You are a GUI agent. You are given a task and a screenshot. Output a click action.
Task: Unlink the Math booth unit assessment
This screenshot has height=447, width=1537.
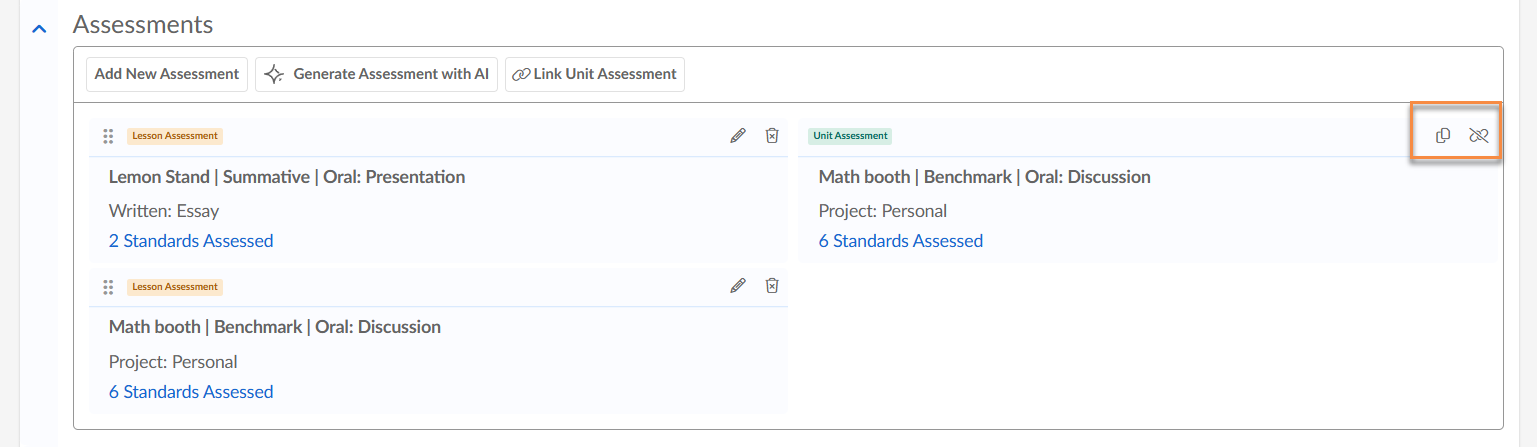pyautogui.click(x=1479, y=136)
